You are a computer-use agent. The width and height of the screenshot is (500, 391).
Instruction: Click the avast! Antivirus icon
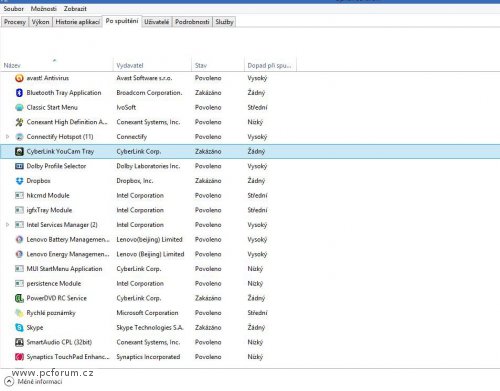coord(19,78)
